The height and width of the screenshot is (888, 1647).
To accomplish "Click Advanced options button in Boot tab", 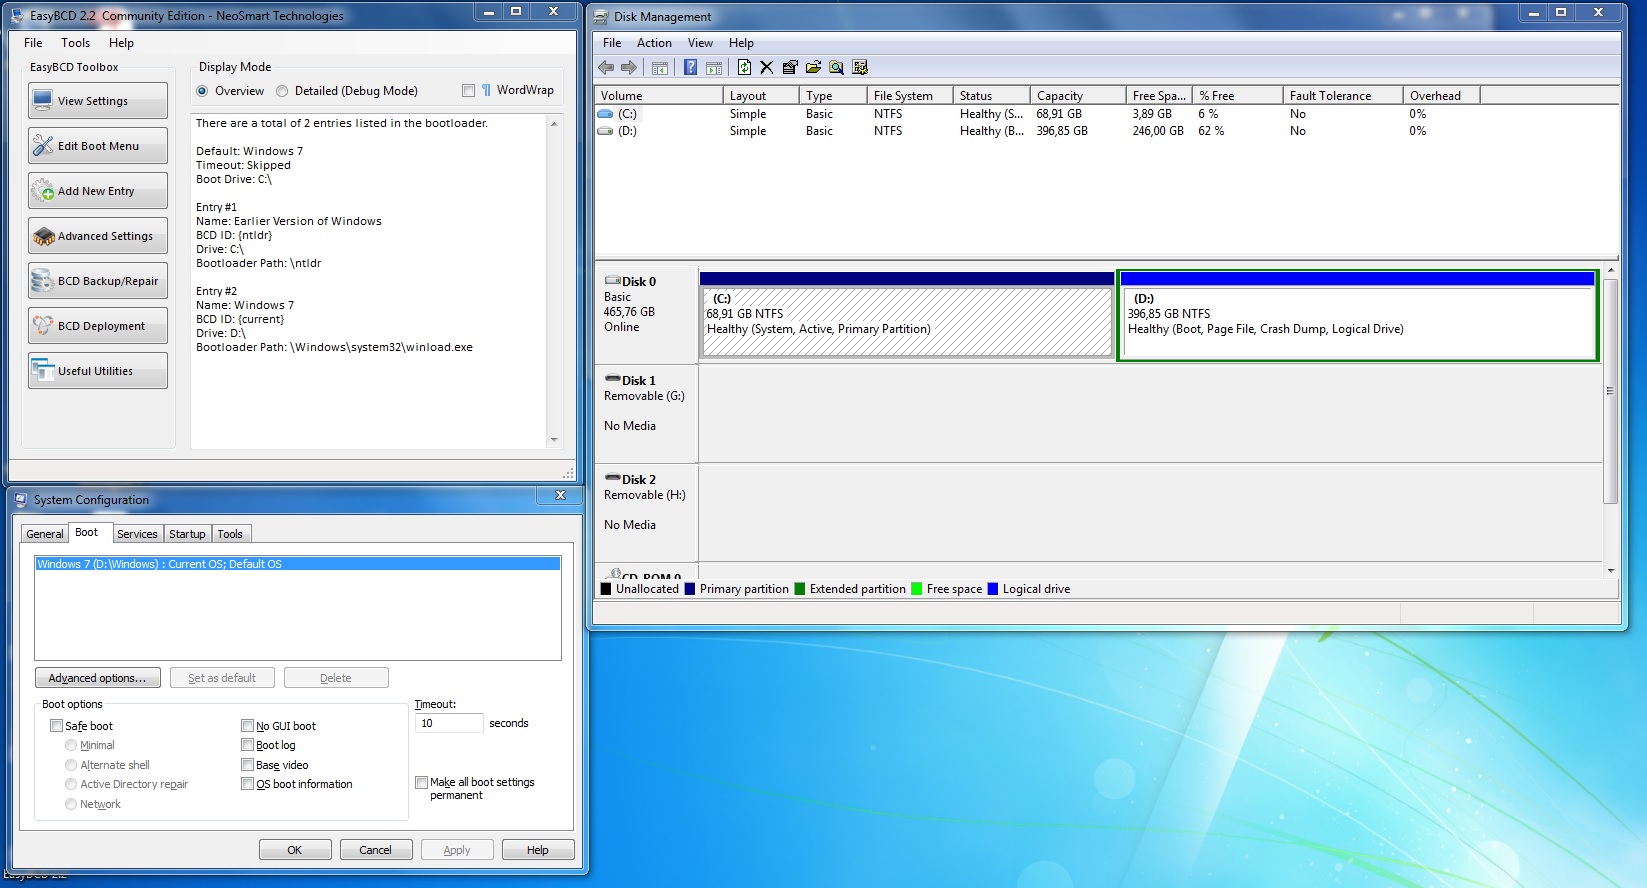I will tap(97, 678).
